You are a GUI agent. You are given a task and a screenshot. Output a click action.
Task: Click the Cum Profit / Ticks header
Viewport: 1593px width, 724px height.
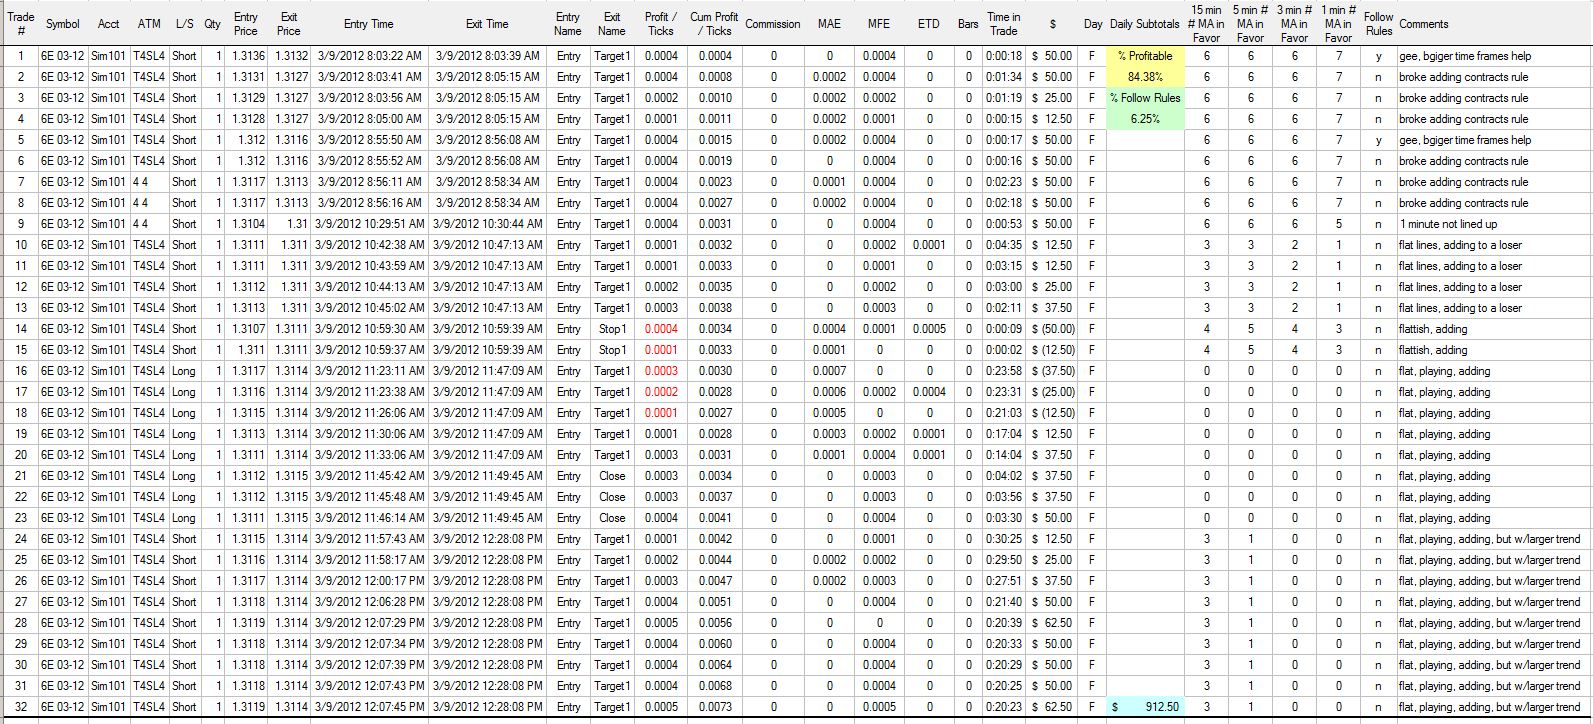[x=714, y=24]
